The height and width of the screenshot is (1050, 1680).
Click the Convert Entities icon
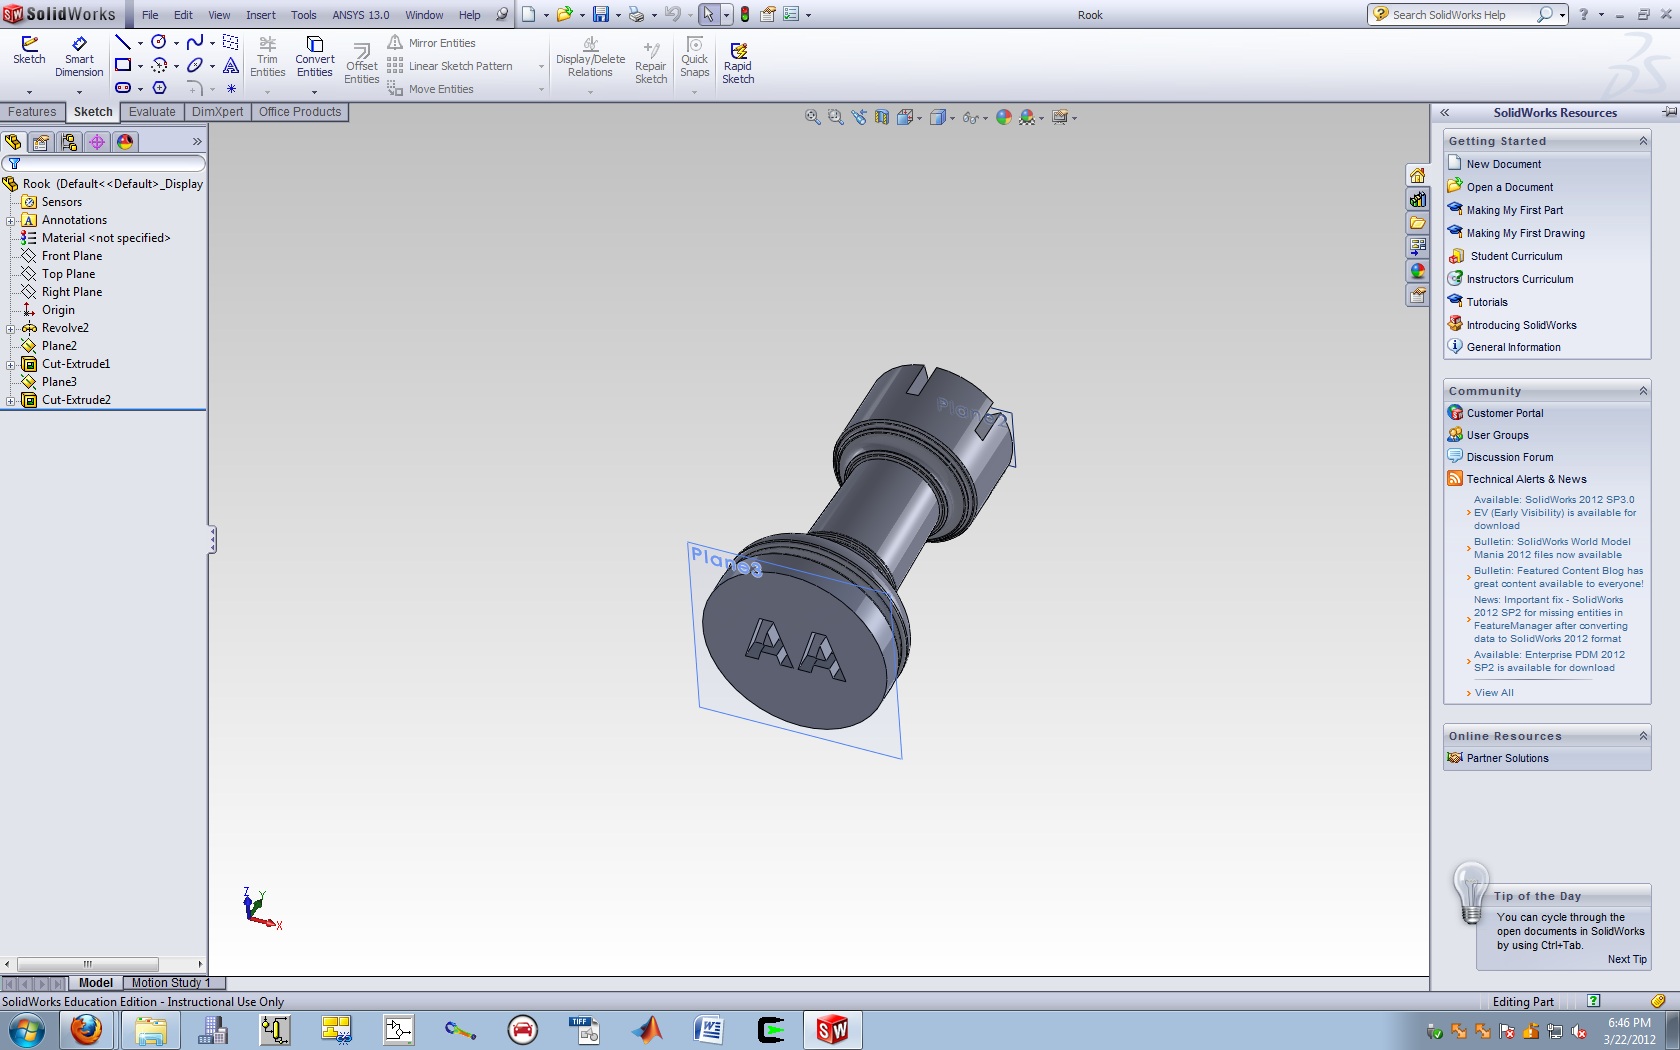pos(314,56)
